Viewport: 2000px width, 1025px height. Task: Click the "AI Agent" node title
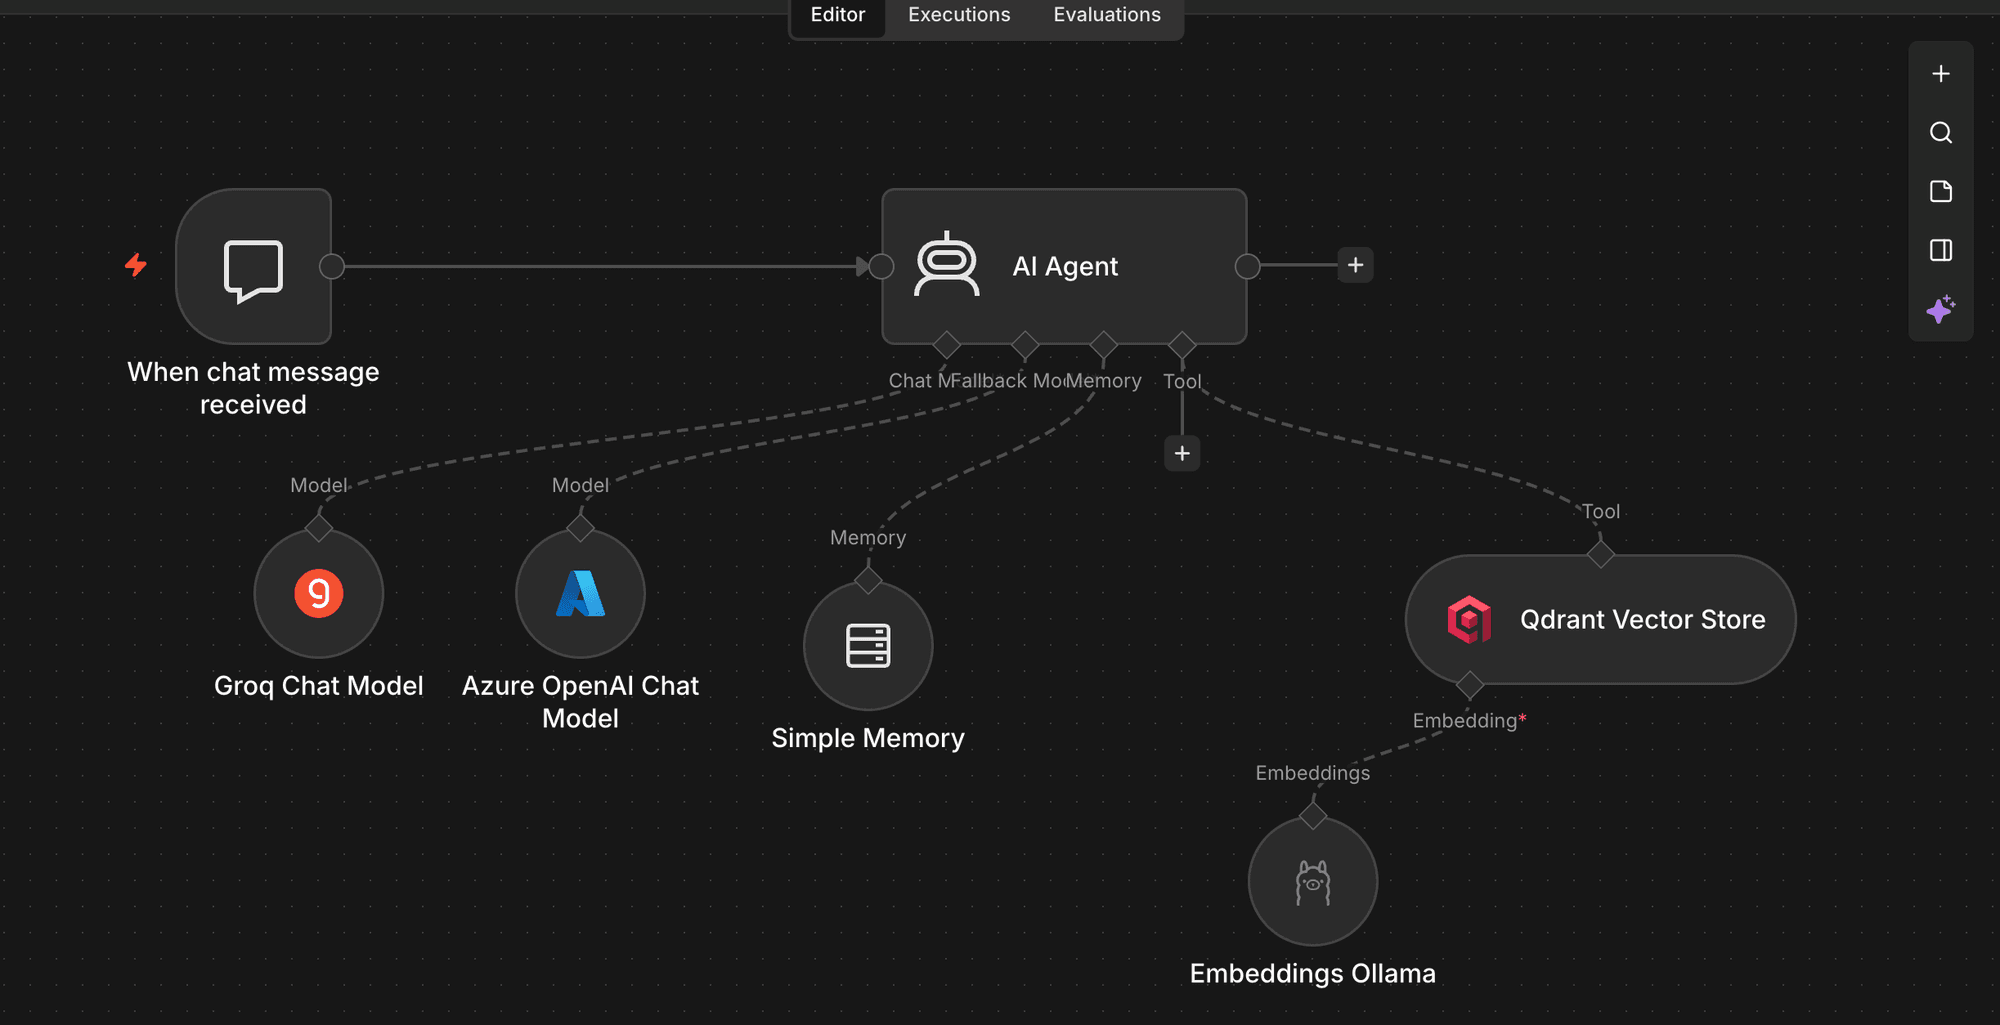pyautogui.click(x=1065, y=266)
